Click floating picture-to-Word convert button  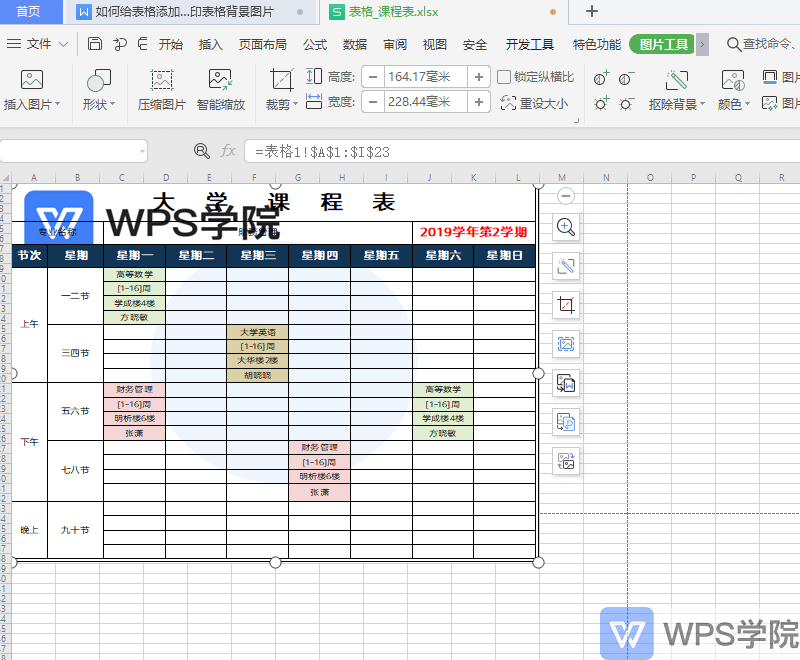click(x=566, y=383)
